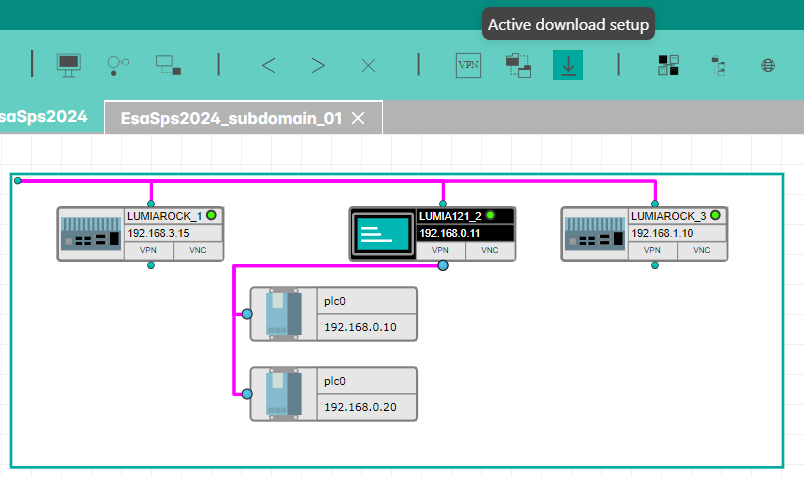
Task: Click the VPN toolbar icon
Action: [468, 65]
